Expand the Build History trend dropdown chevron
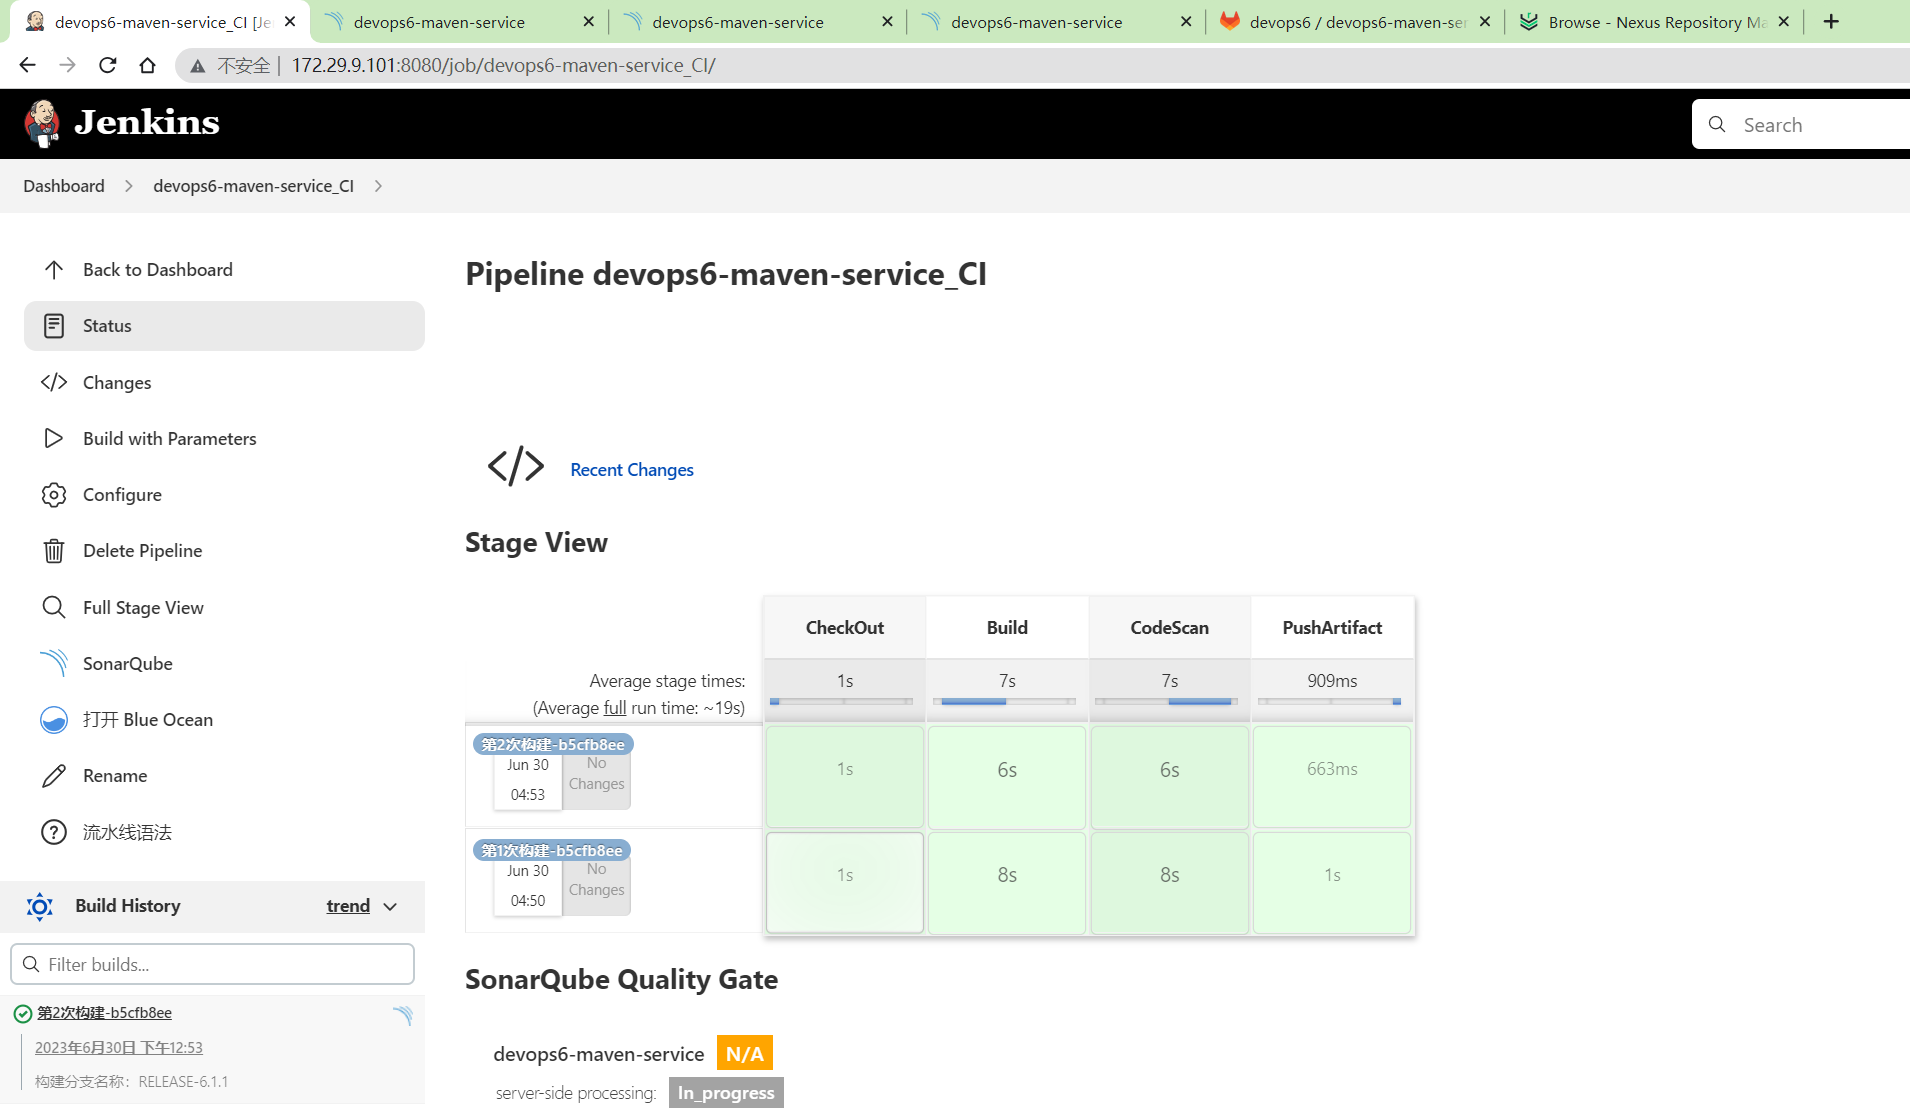The height and width of the screenshot is (1109, 1910). (x=390, y=907)
